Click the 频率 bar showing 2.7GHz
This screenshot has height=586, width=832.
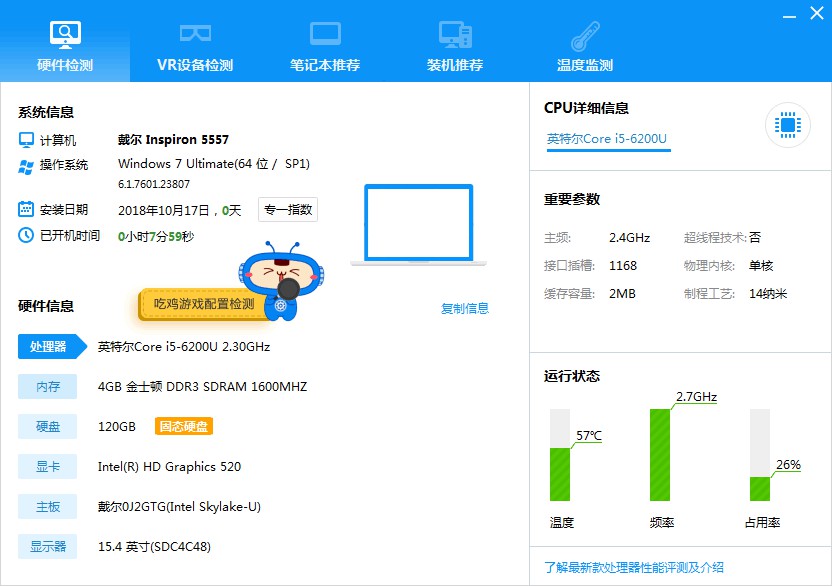pos(660,455)
